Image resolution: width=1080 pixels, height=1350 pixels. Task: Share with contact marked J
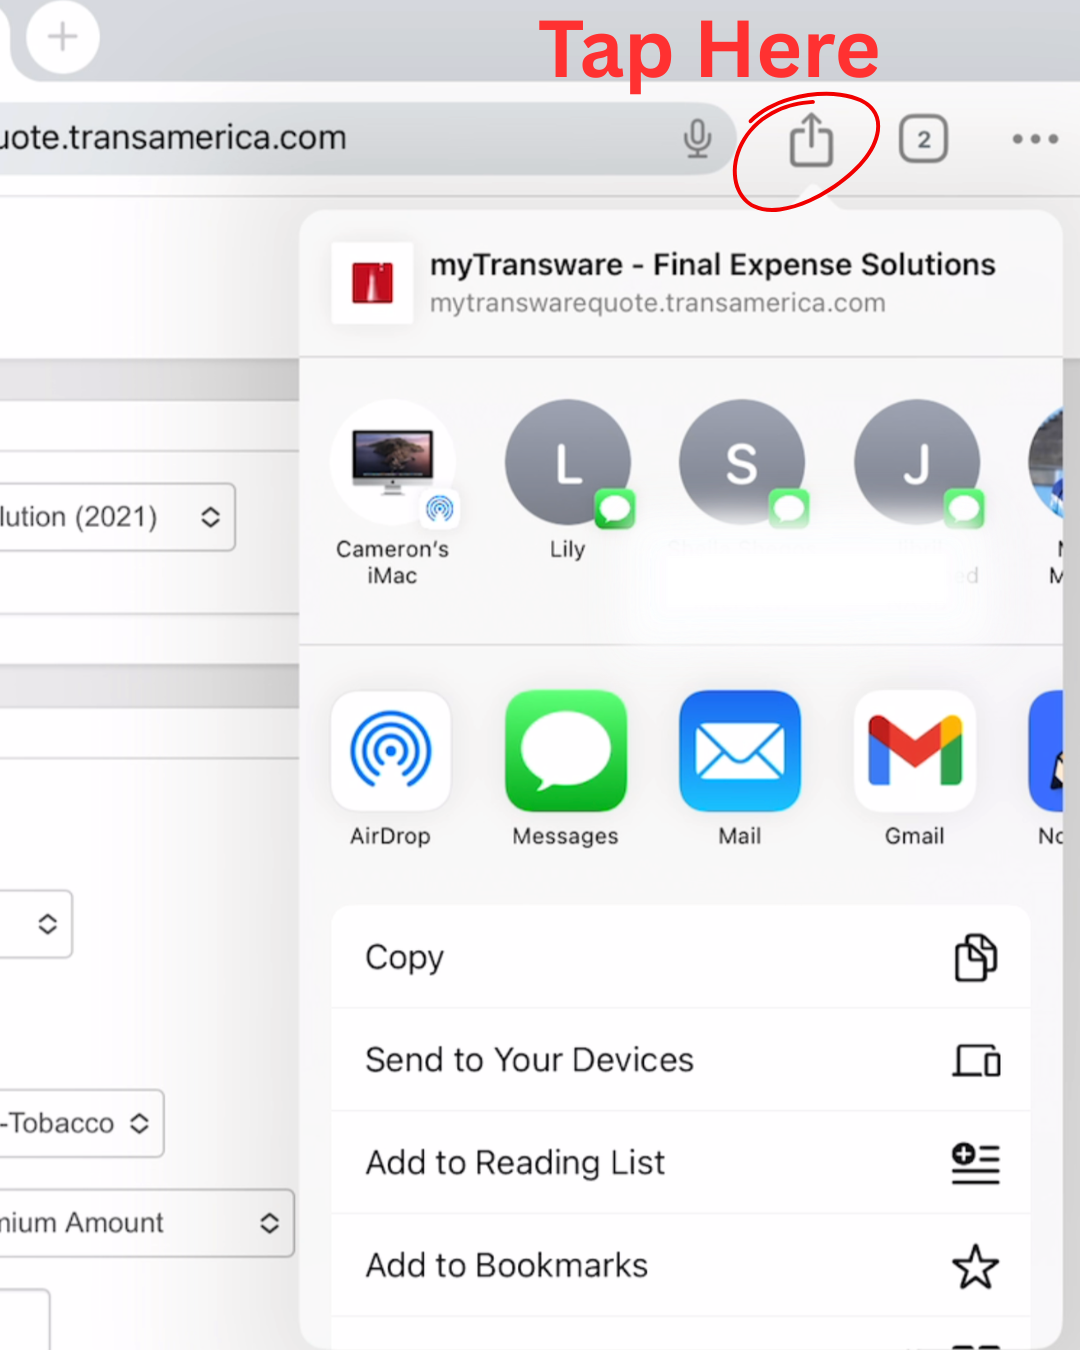coord(917,464)
